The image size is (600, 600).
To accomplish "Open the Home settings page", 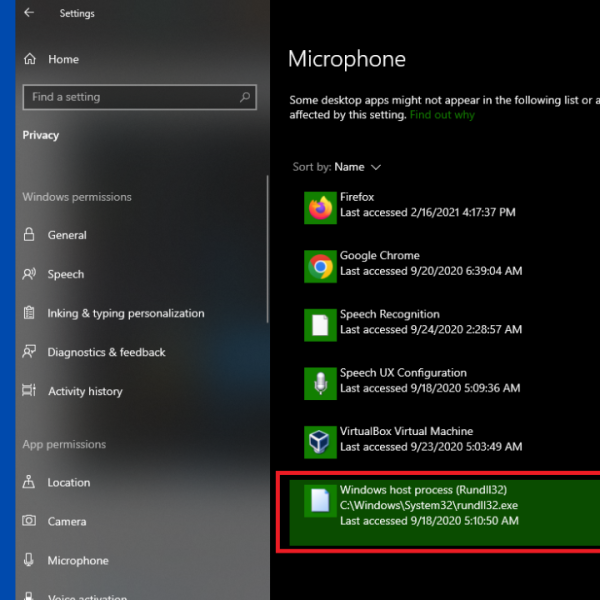I will 63,59.
